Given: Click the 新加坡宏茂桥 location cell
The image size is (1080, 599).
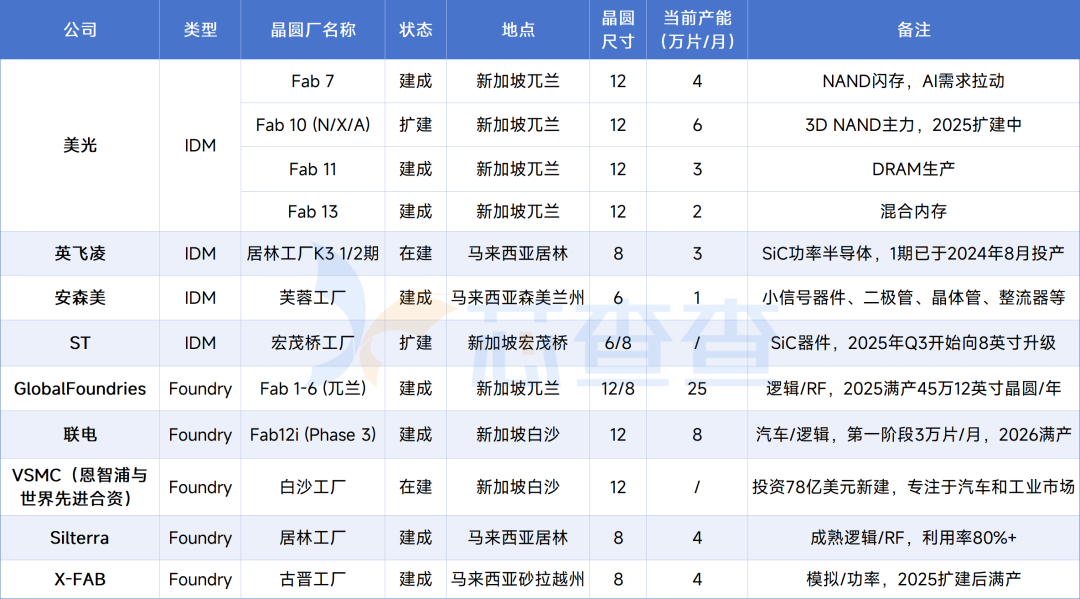Looking at the screenshot, I should (x=518, y=343).
